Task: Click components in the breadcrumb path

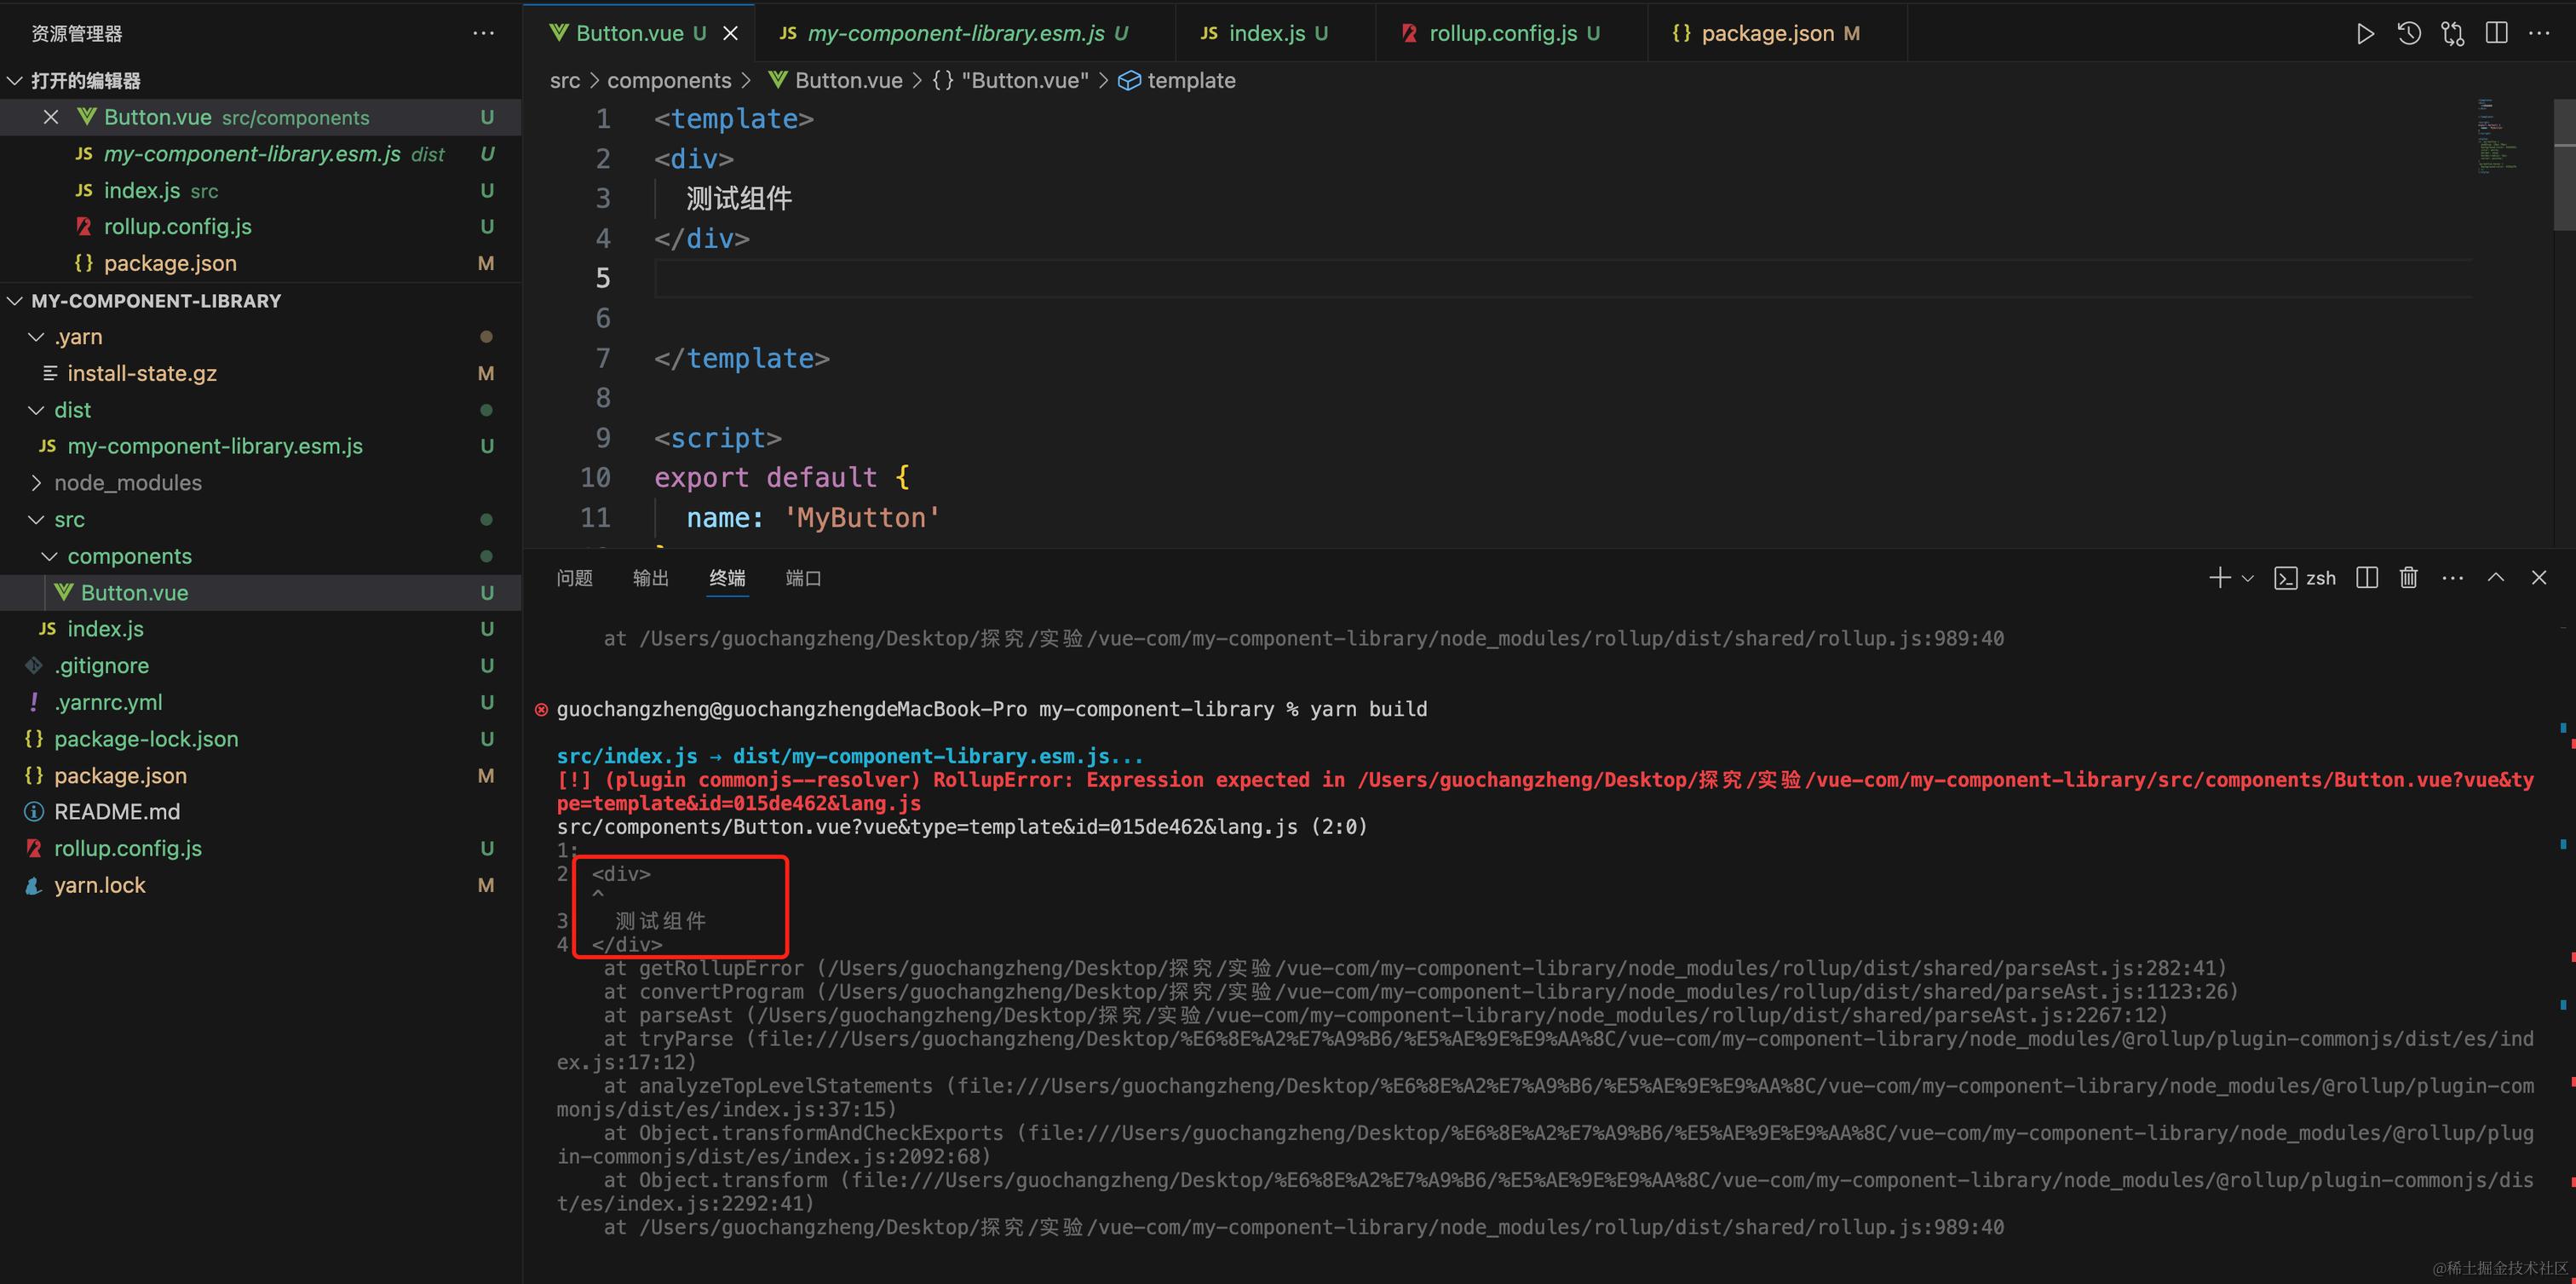Action: click(669, 80)
